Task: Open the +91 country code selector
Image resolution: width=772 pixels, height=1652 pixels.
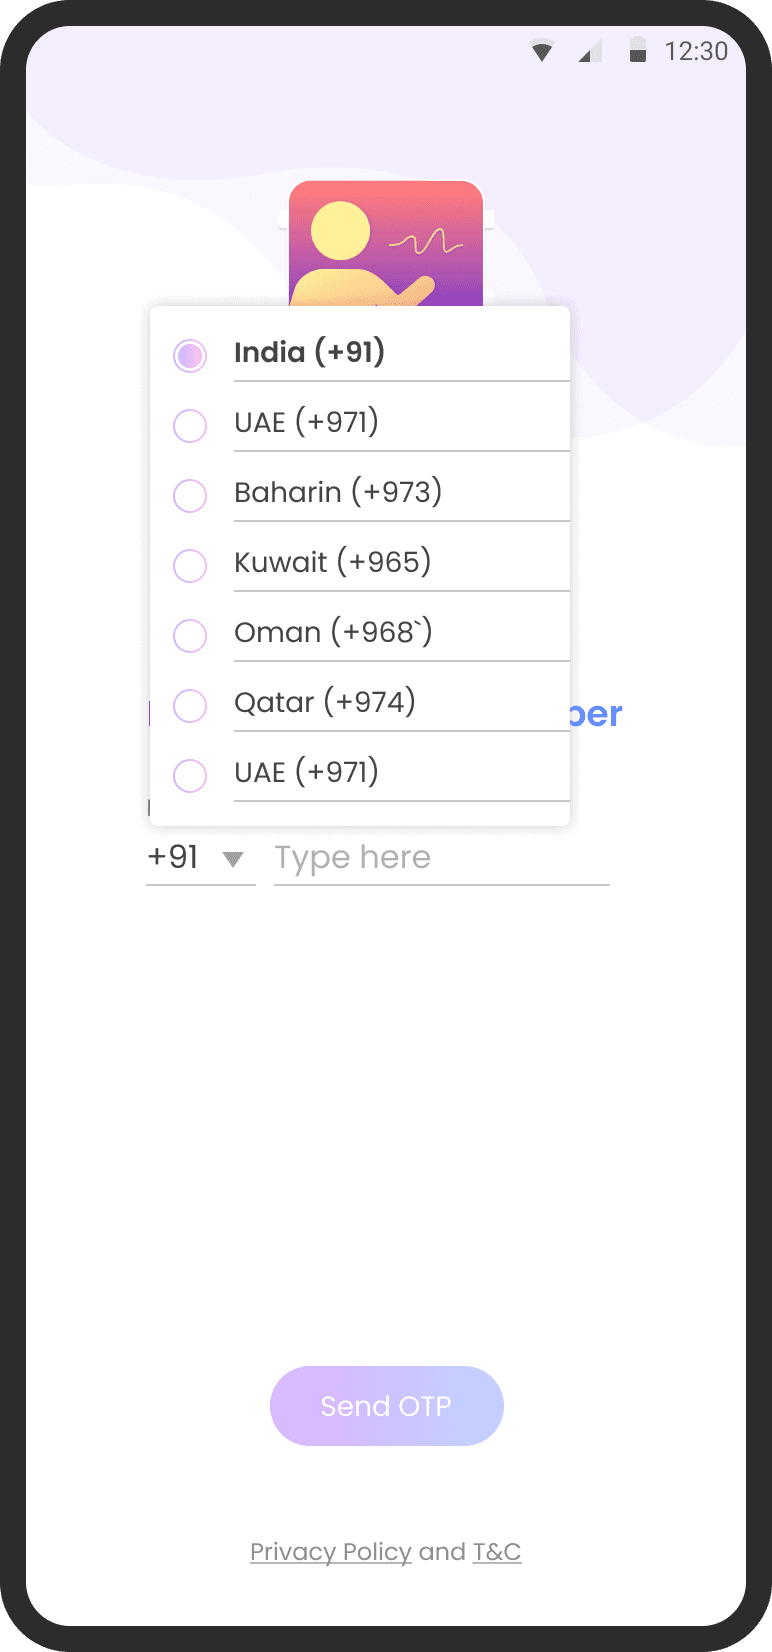Action: pyautogui.click(x=200, y=858)
